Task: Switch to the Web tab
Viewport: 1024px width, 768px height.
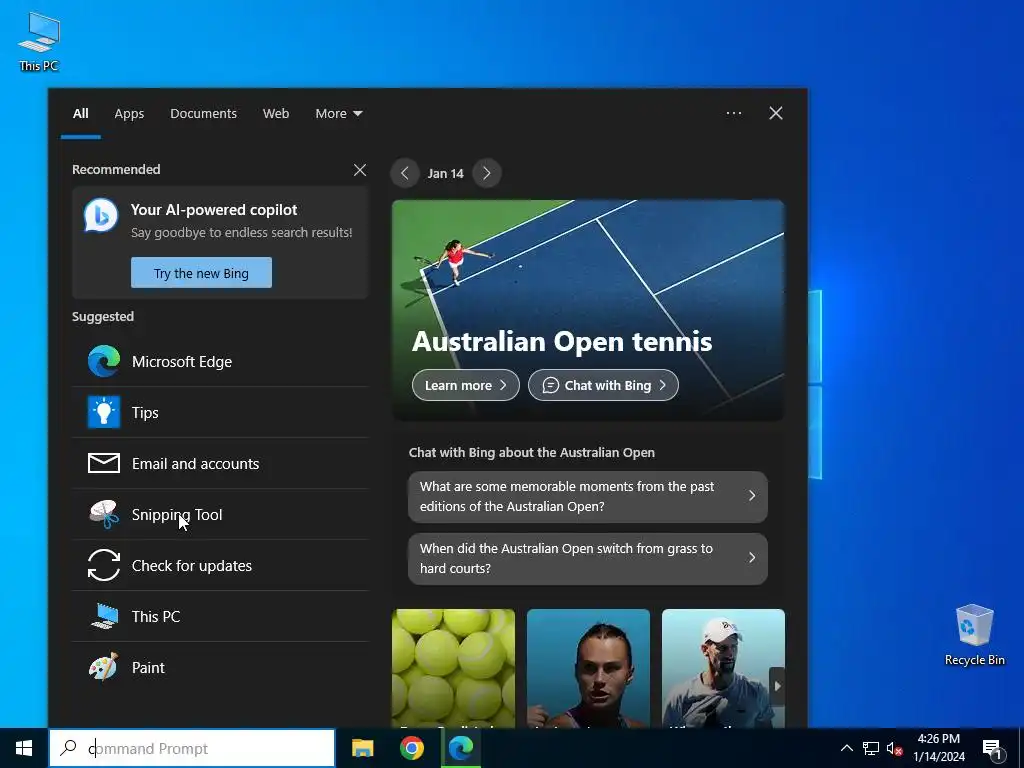Action: (276, 114)
